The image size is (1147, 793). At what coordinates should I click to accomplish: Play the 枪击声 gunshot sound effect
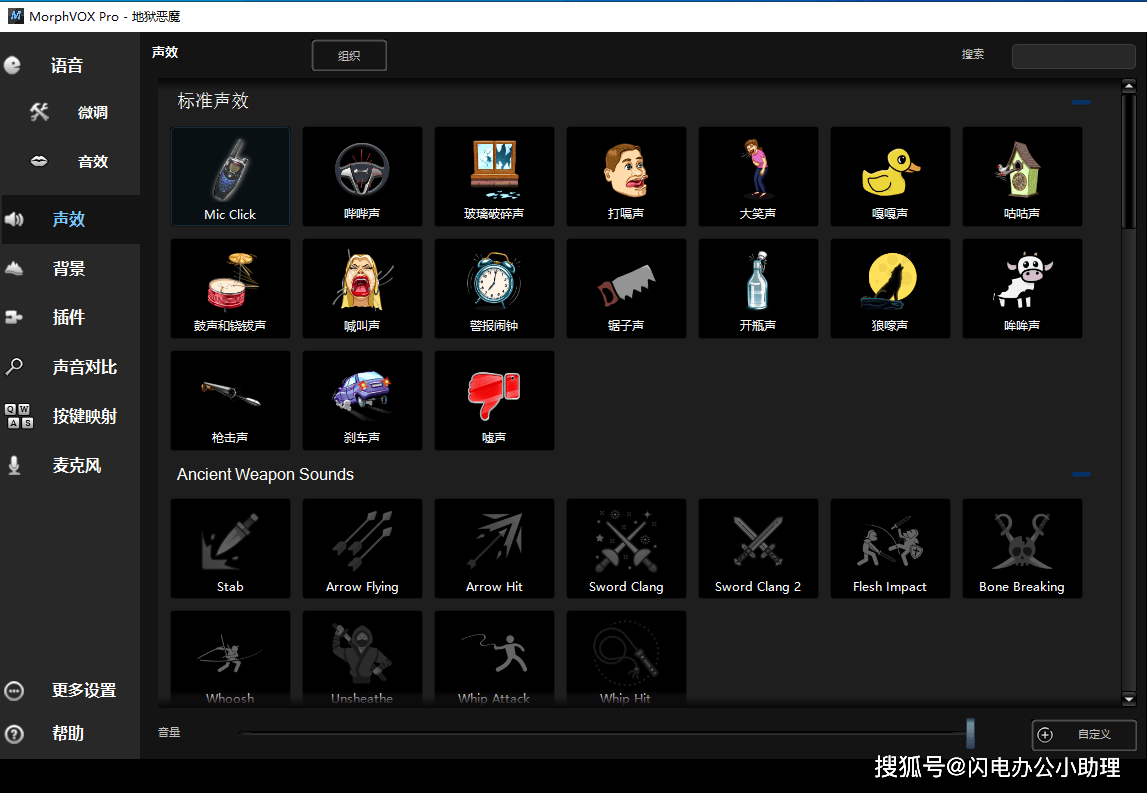point(230,400)
